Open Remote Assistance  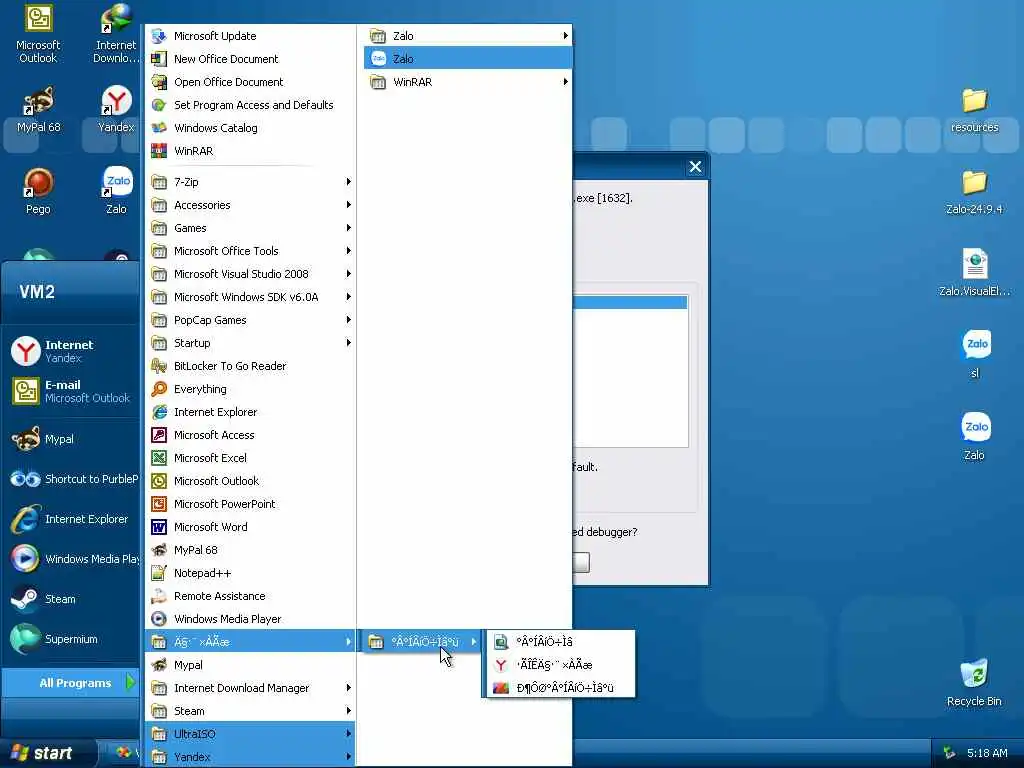[249, 596]
